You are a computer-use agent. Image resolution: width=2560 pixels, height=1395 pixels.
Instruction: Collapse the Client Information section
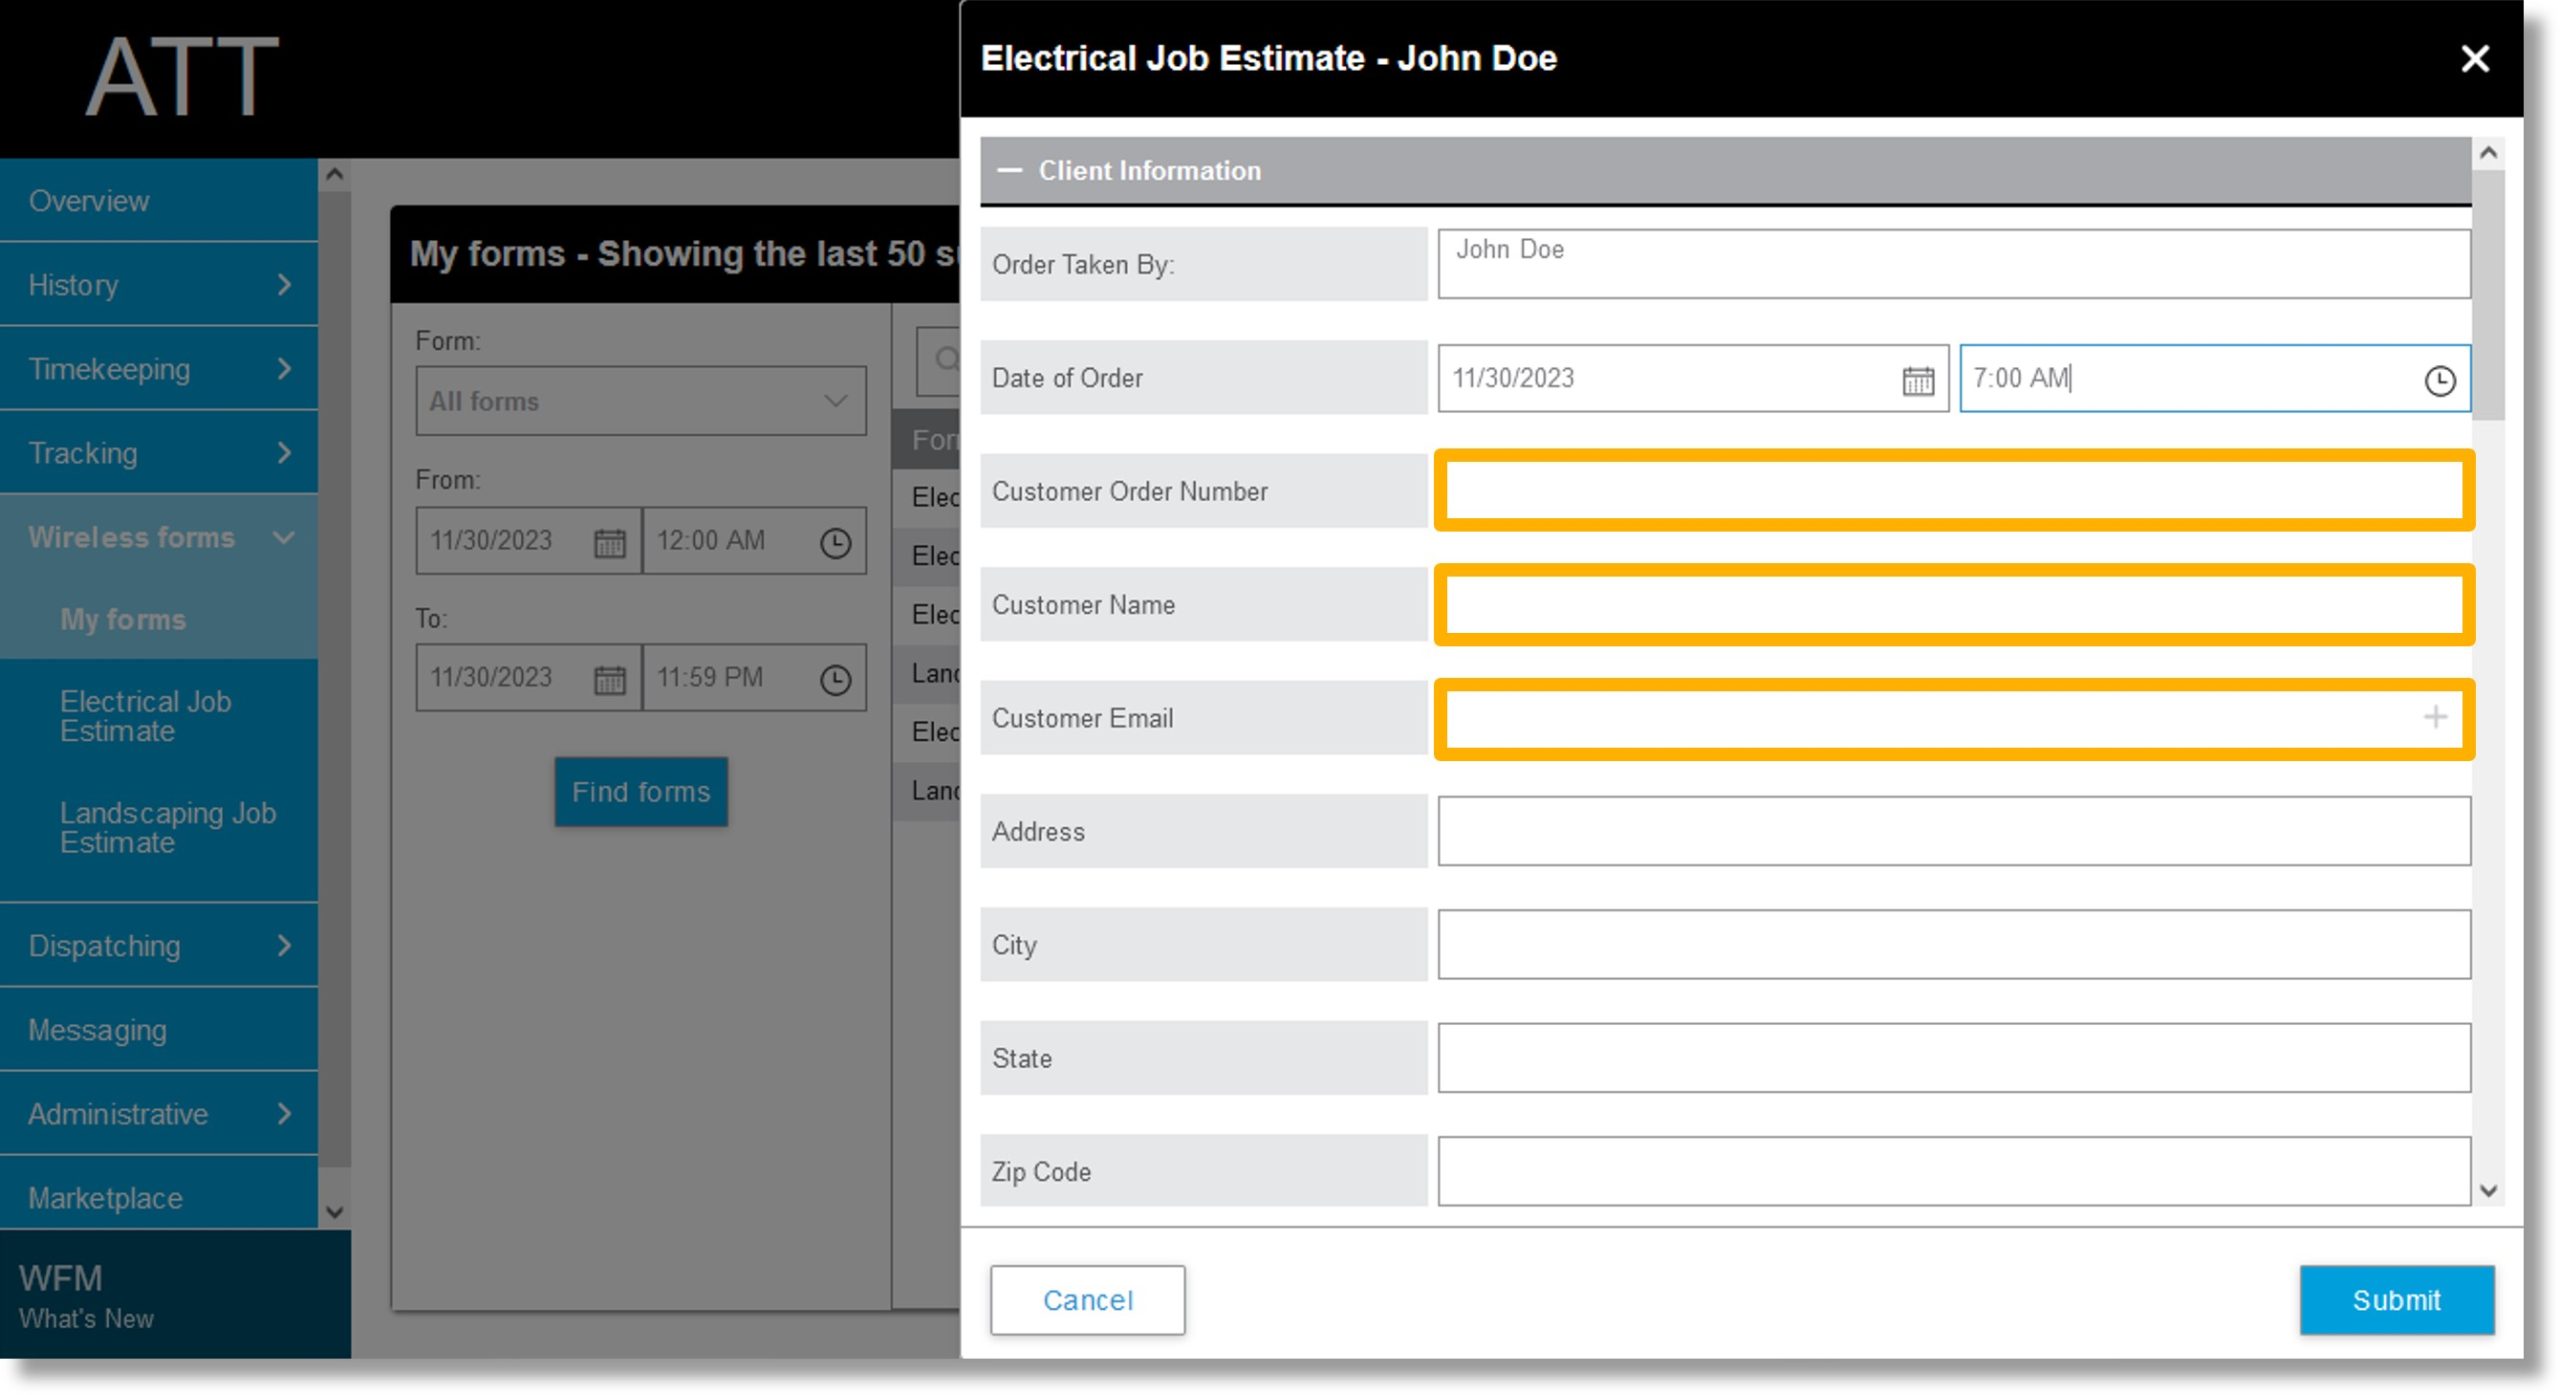[1010, 170]
